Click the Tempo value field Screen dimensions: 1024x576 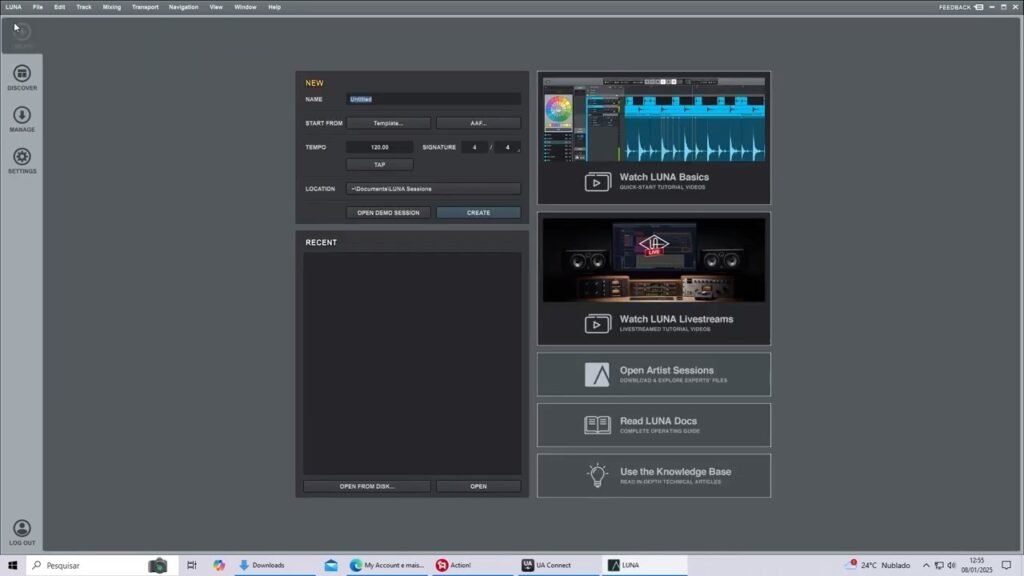click(379, 148)
